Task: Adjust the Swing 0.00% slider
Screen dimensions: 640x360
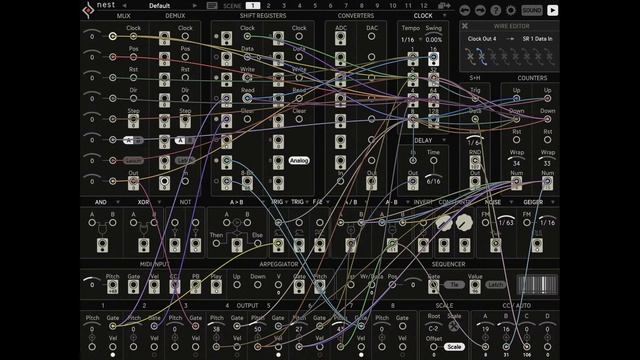Action: pos(433,38)
